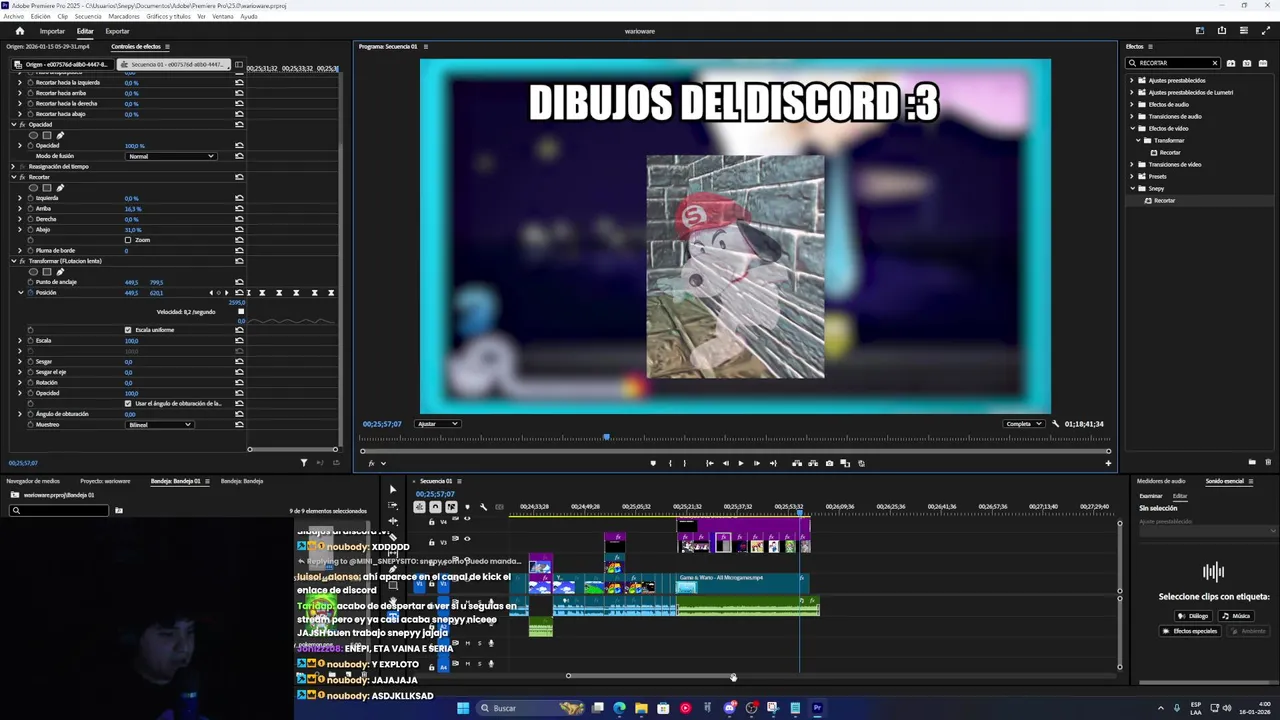The image size is (1280, 720).
Task: Click the Abajo value 31,0 %
Action: pyautogui.click(x=132, y=230)
